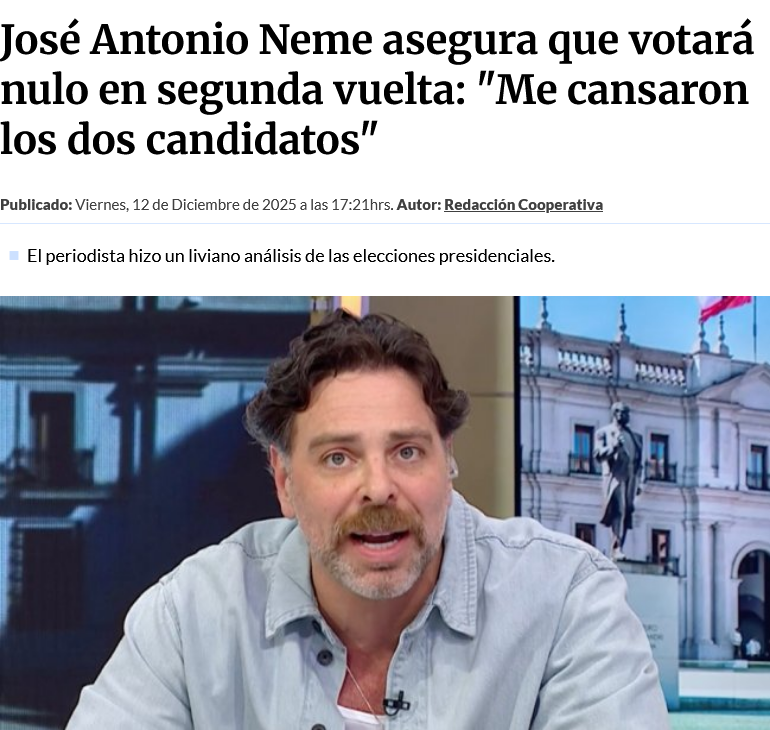The width and height of the screenshot is (770, 730).
Task: Click the arched doorway of the palace
Action: tap(751, 596)
